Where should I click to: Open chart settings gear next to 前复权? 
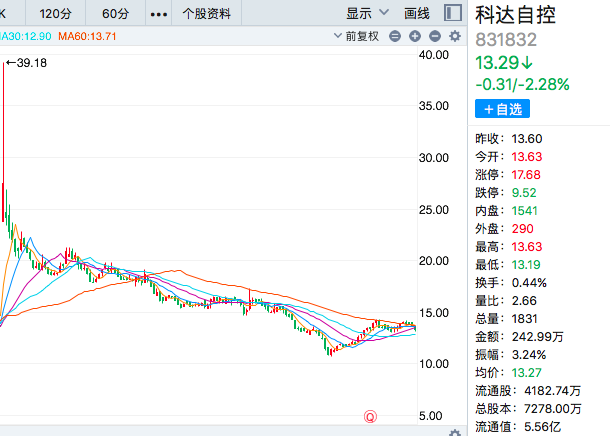coord(455,36)
